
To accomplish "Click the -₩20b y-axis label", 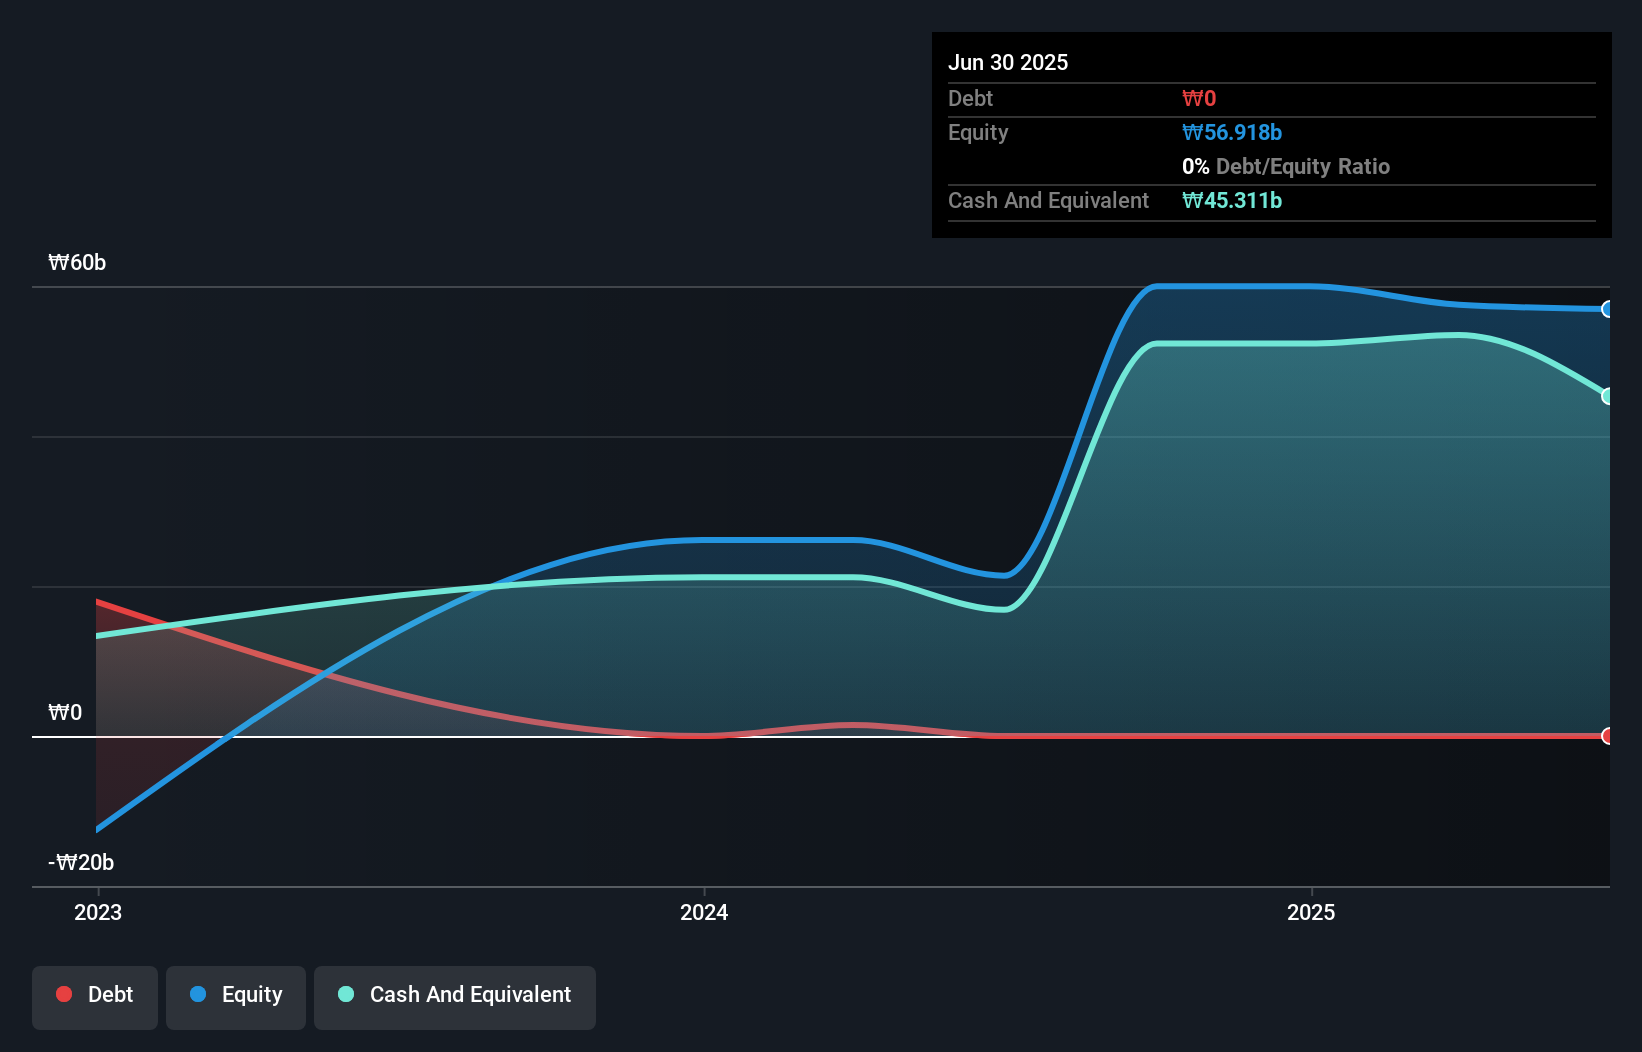I will tap(81, 862).
